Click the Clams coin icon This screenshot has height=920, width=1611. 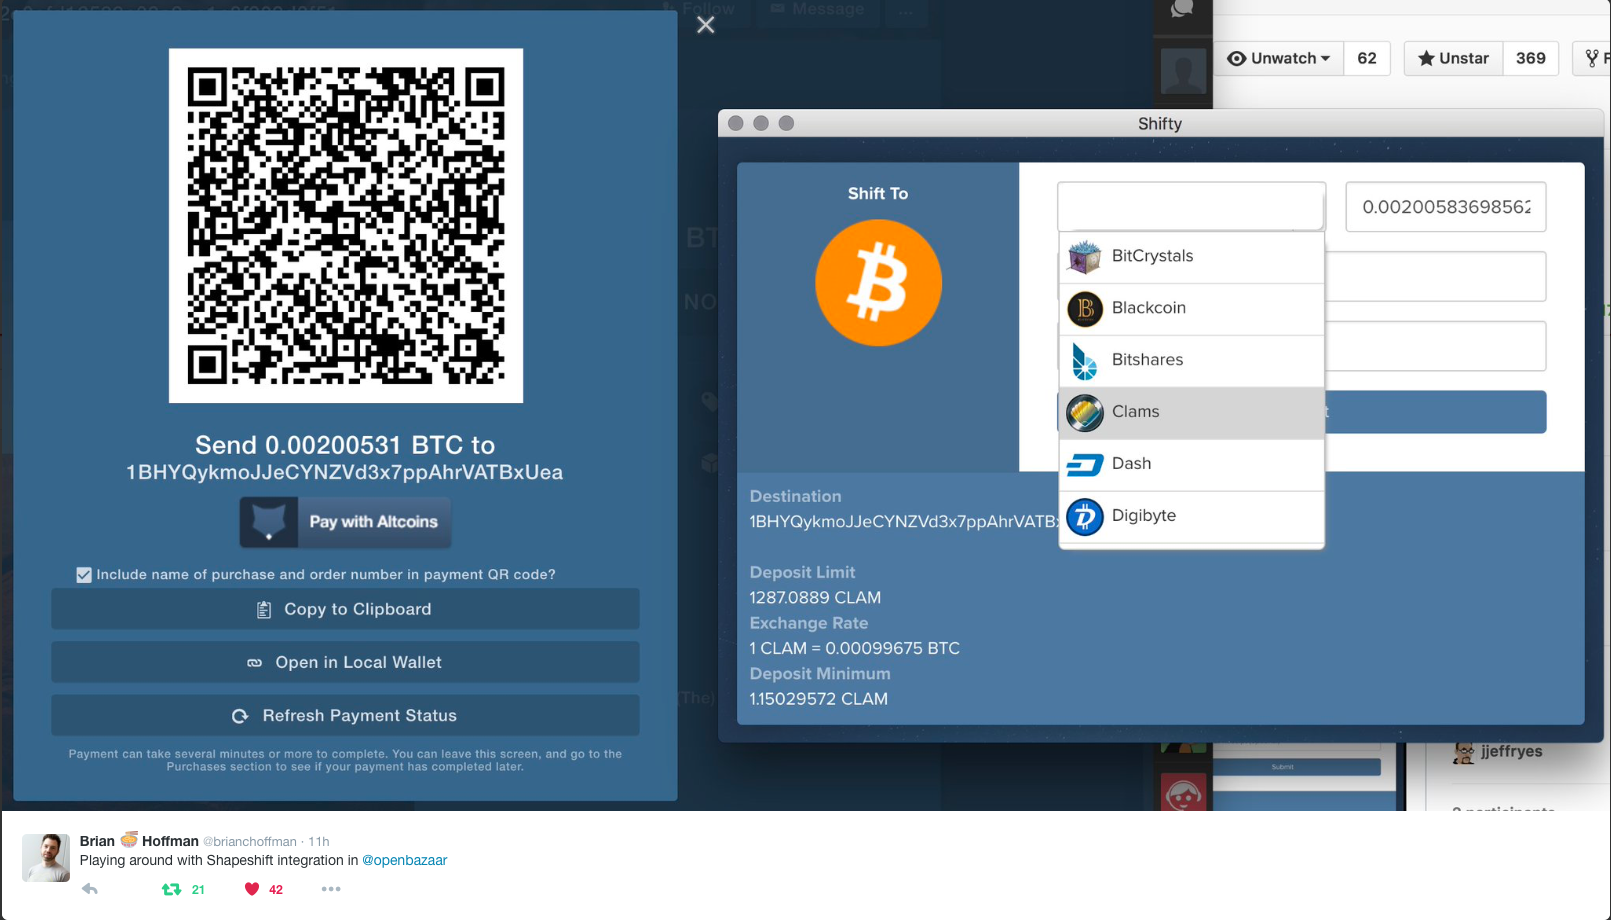pyautogui.click(x=1085, y=413)
